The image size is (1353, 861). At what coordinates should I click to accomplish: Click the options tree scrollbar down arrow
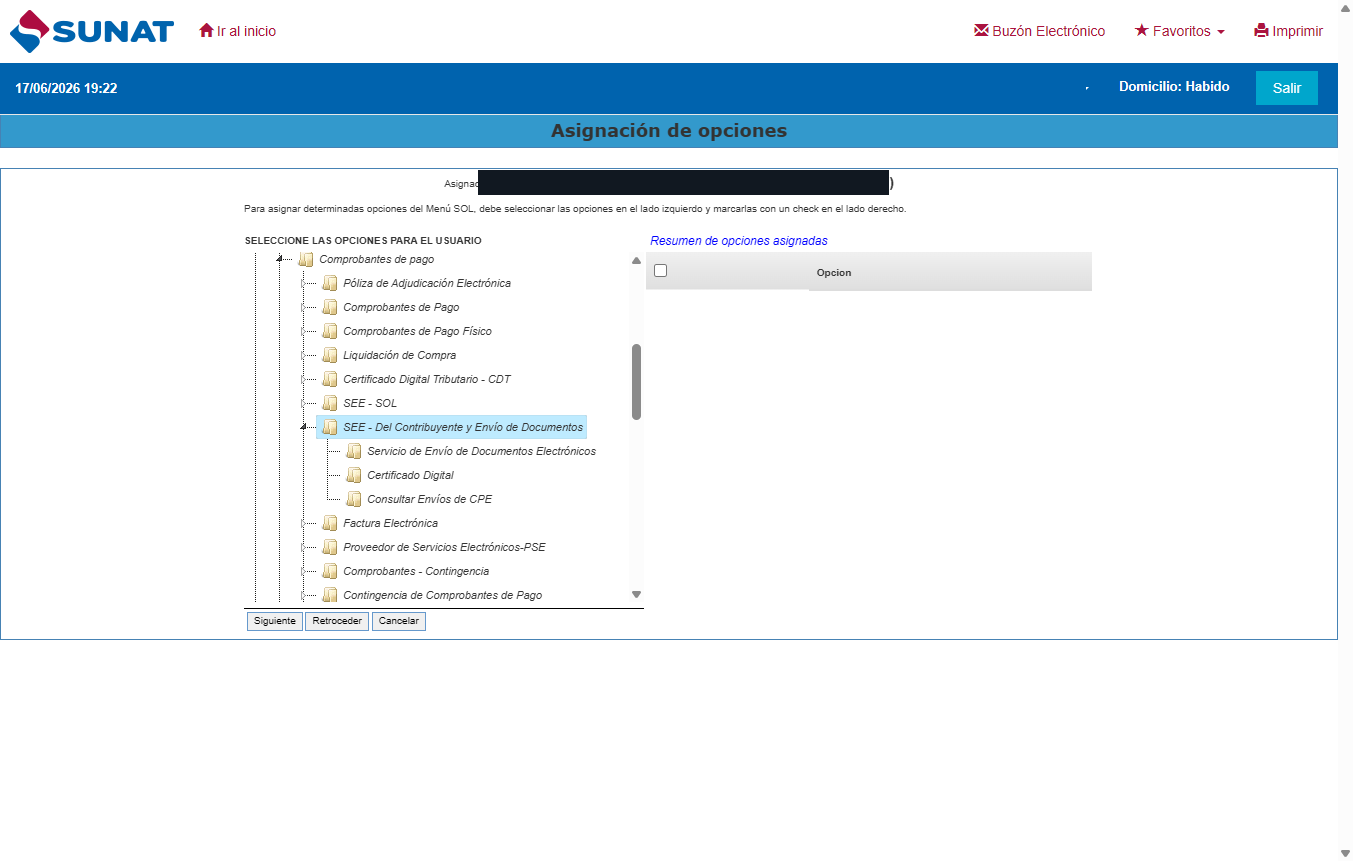pyautogui.click(x=636, y=595)
